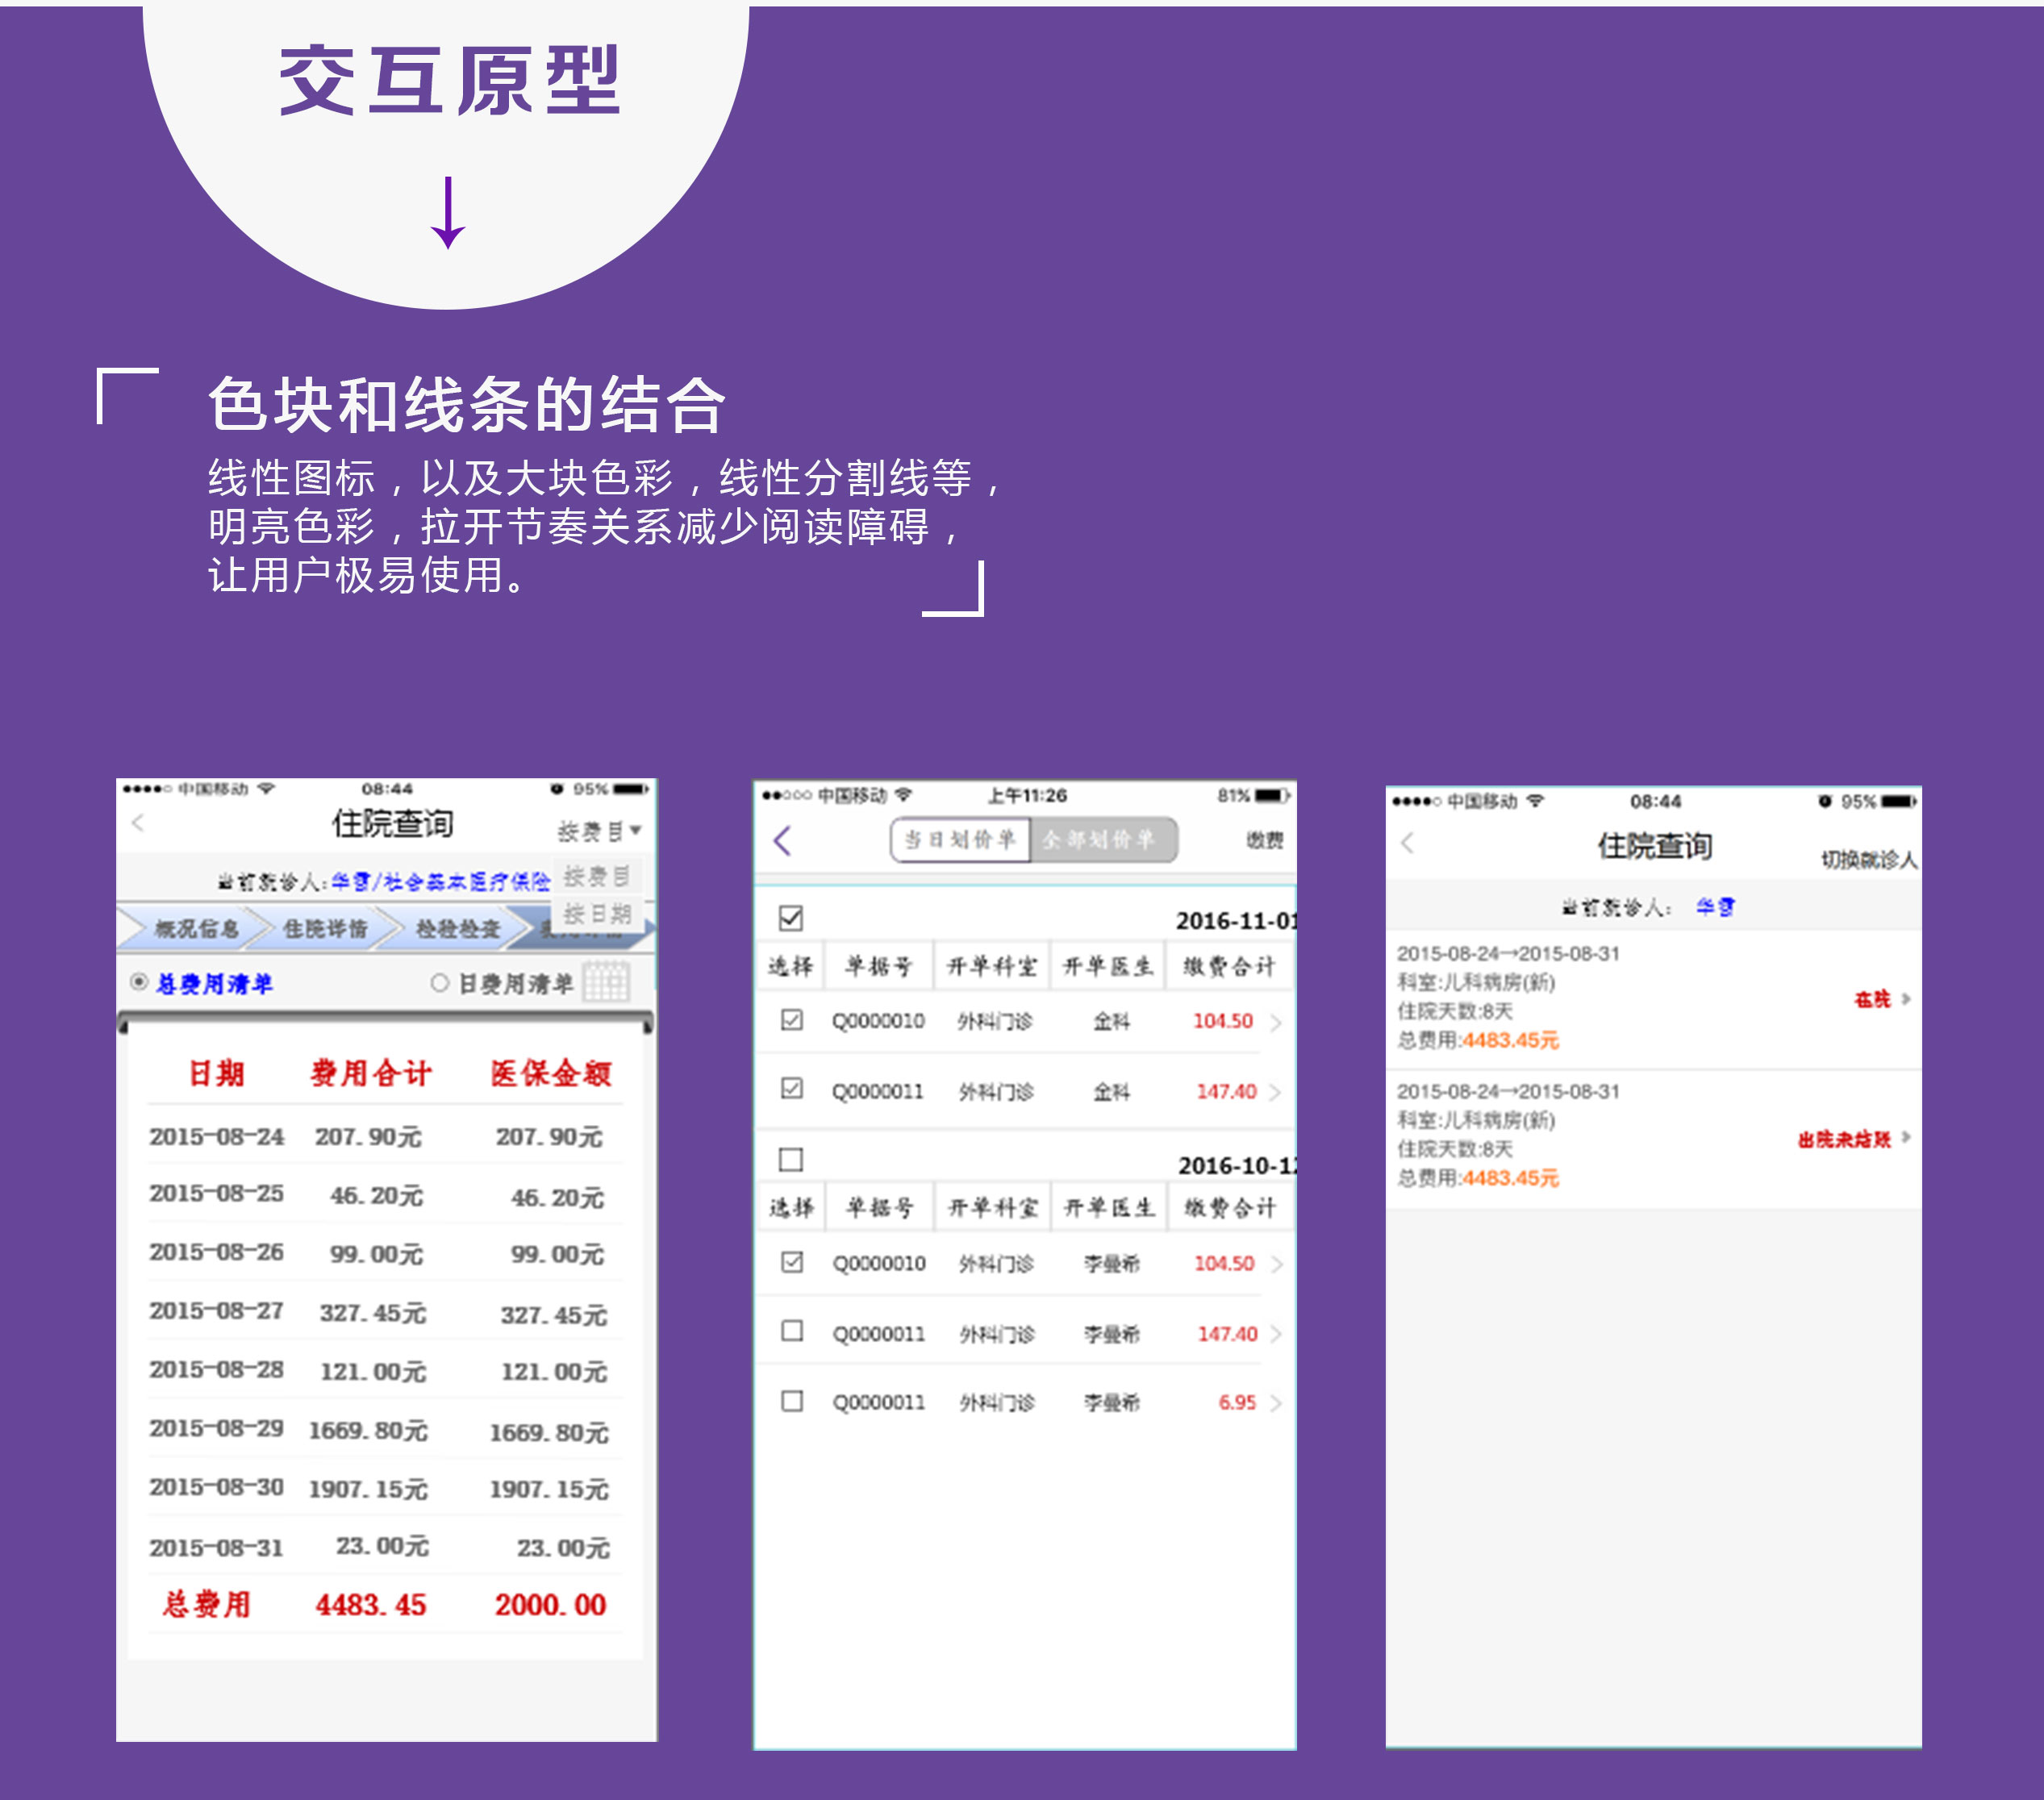2044x1800 pixels.
Task: Switch to 全部划价单 tab
Action: (x=1100, y=839)
